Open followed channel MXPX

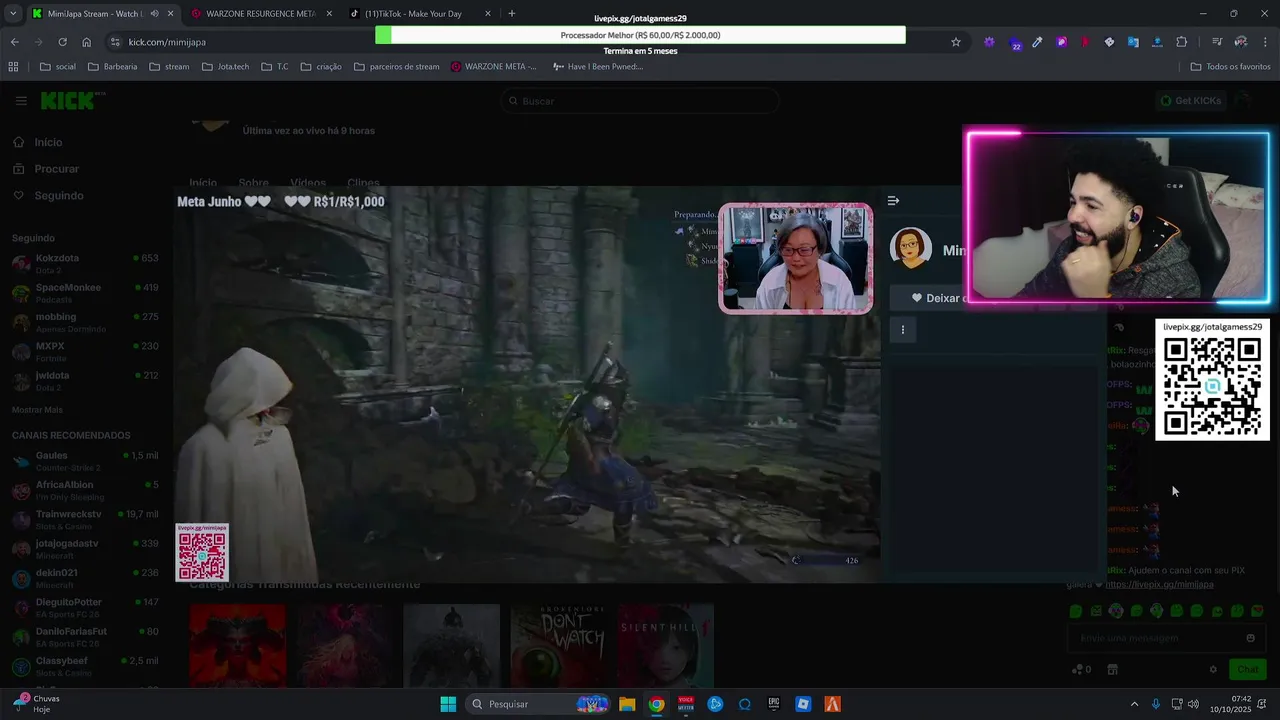tap(85, 350)
